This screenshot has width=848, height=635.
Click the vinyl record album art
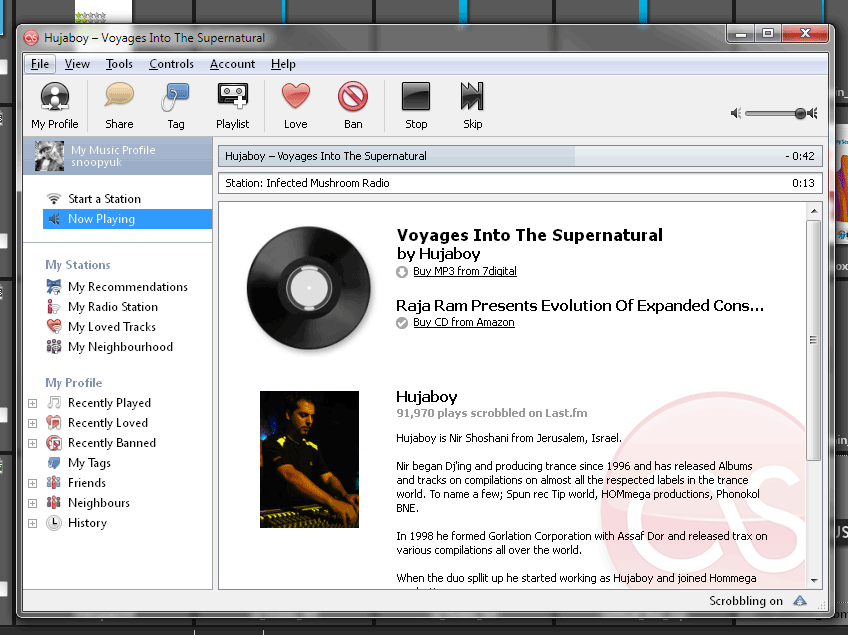point(309,288)
